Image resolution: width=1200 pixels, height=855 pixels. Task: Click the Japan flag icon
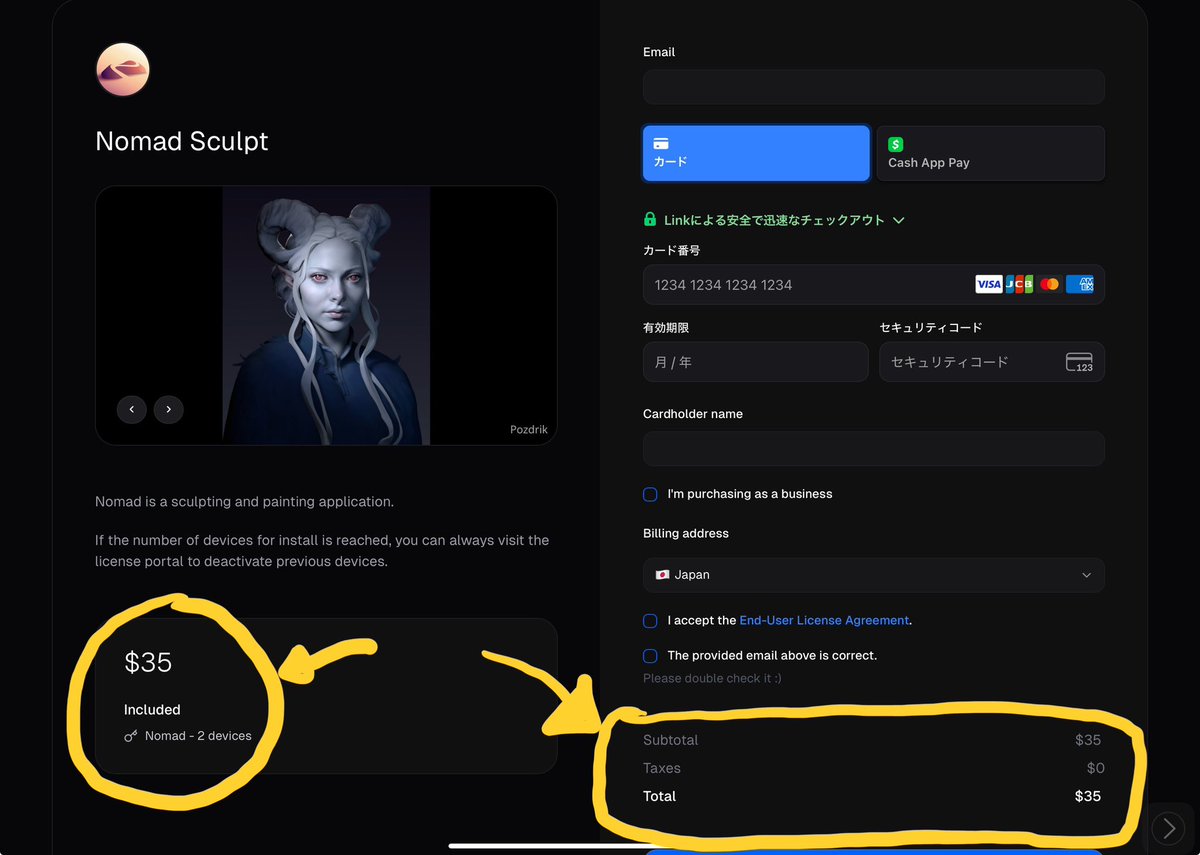click(x=662, y=575)
